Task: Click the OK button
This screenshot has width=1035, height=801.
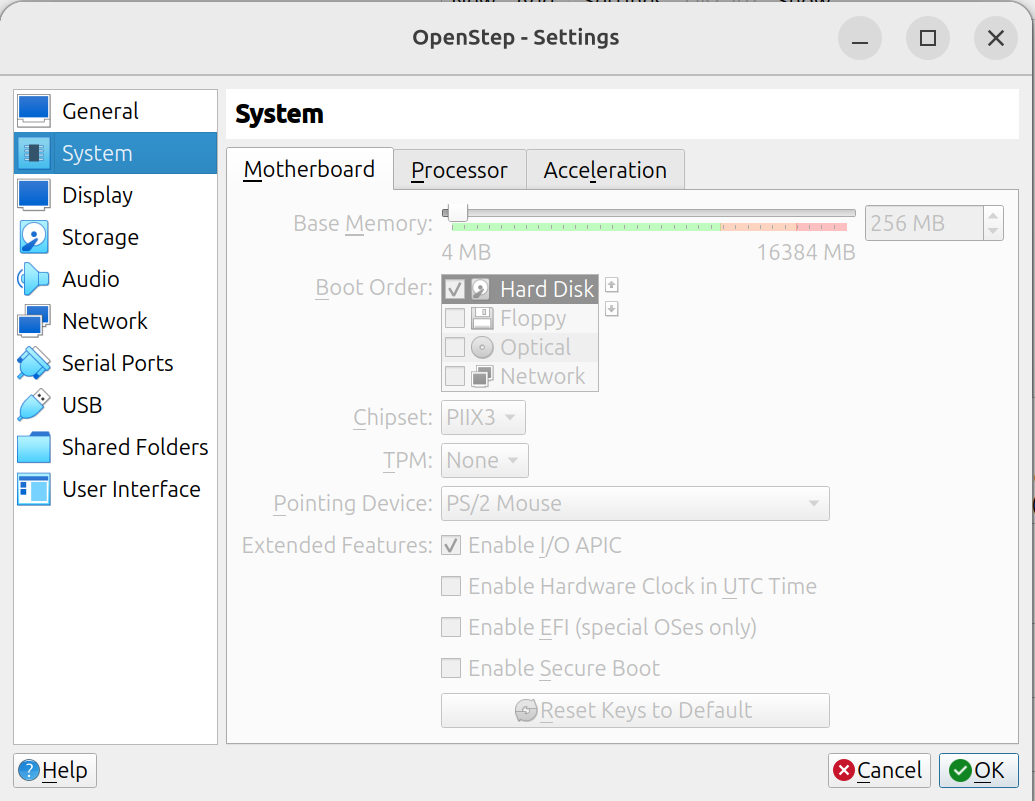Action: [978, 770]
